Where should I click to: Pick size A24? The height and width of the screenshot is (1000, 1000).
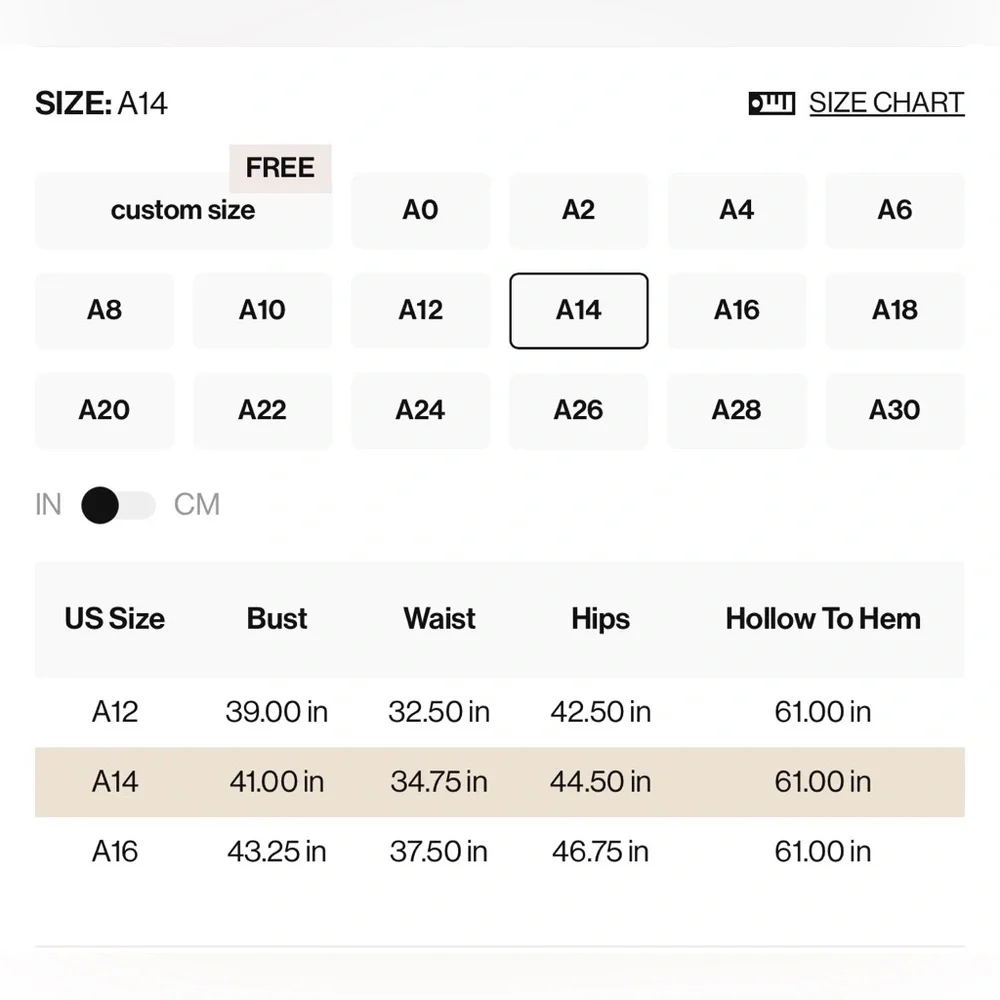tap(420, 411)
